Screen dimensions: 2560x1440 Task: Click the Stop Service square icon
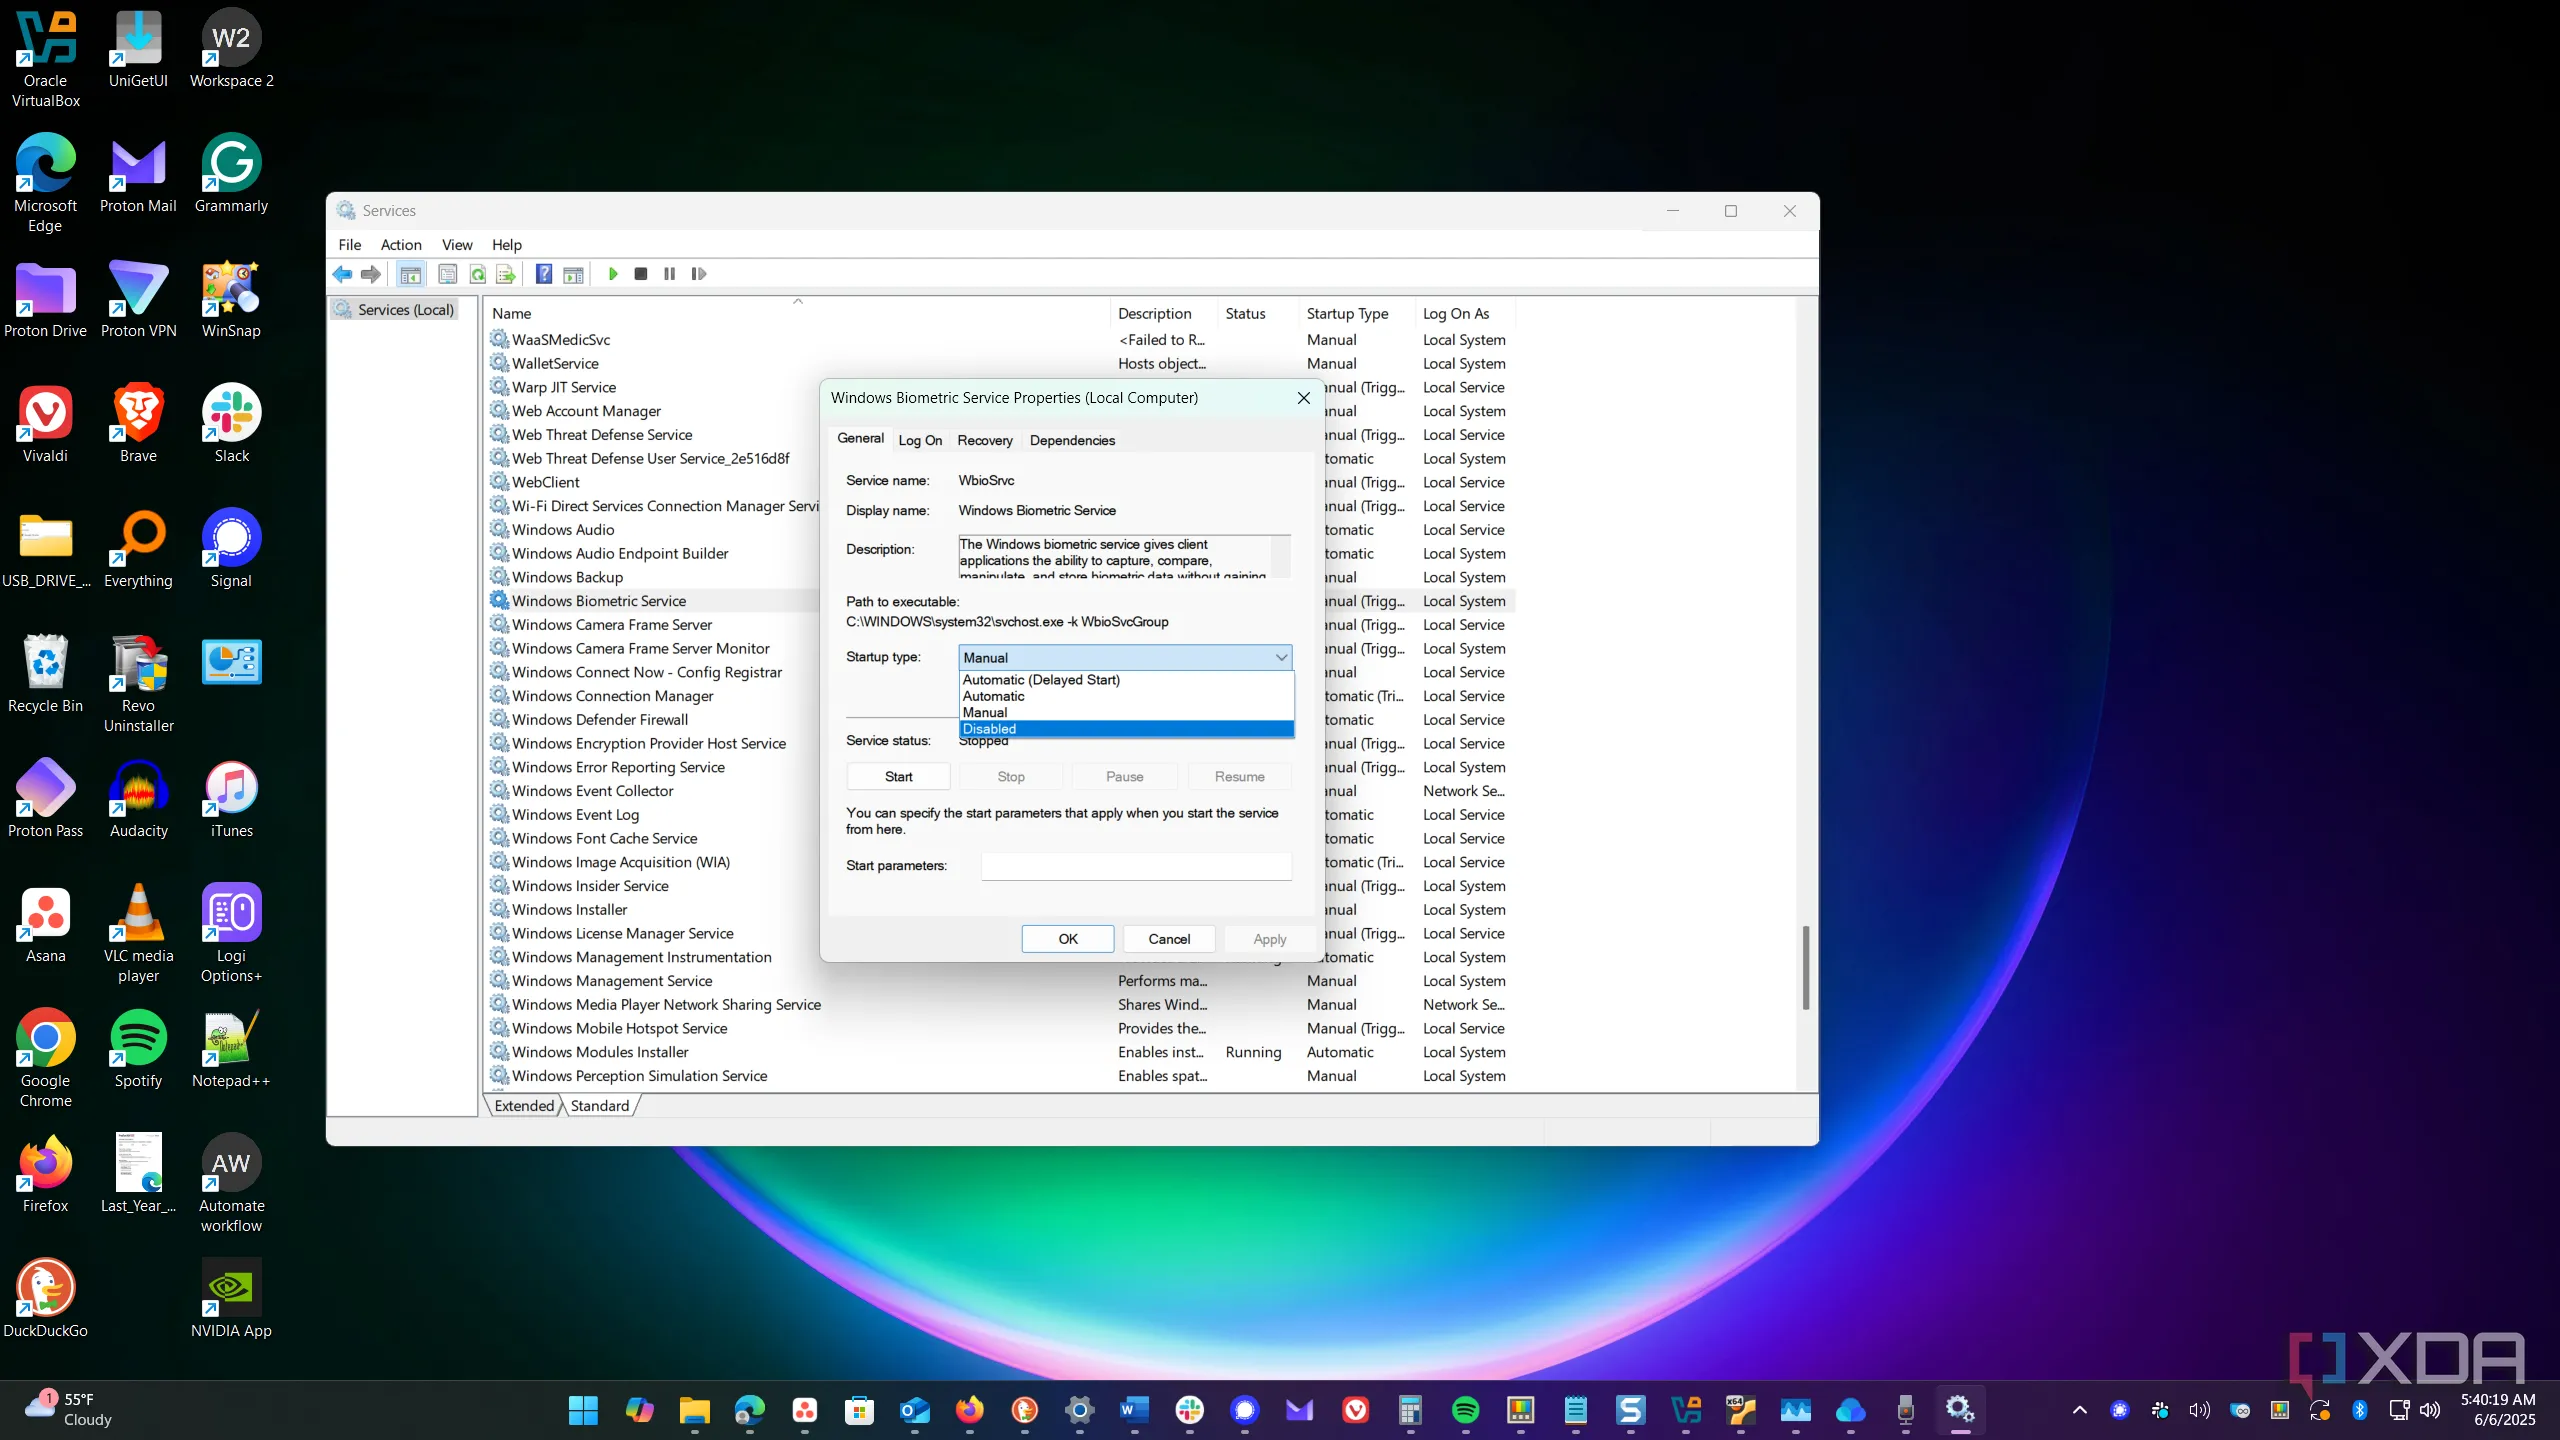point(641,274)
